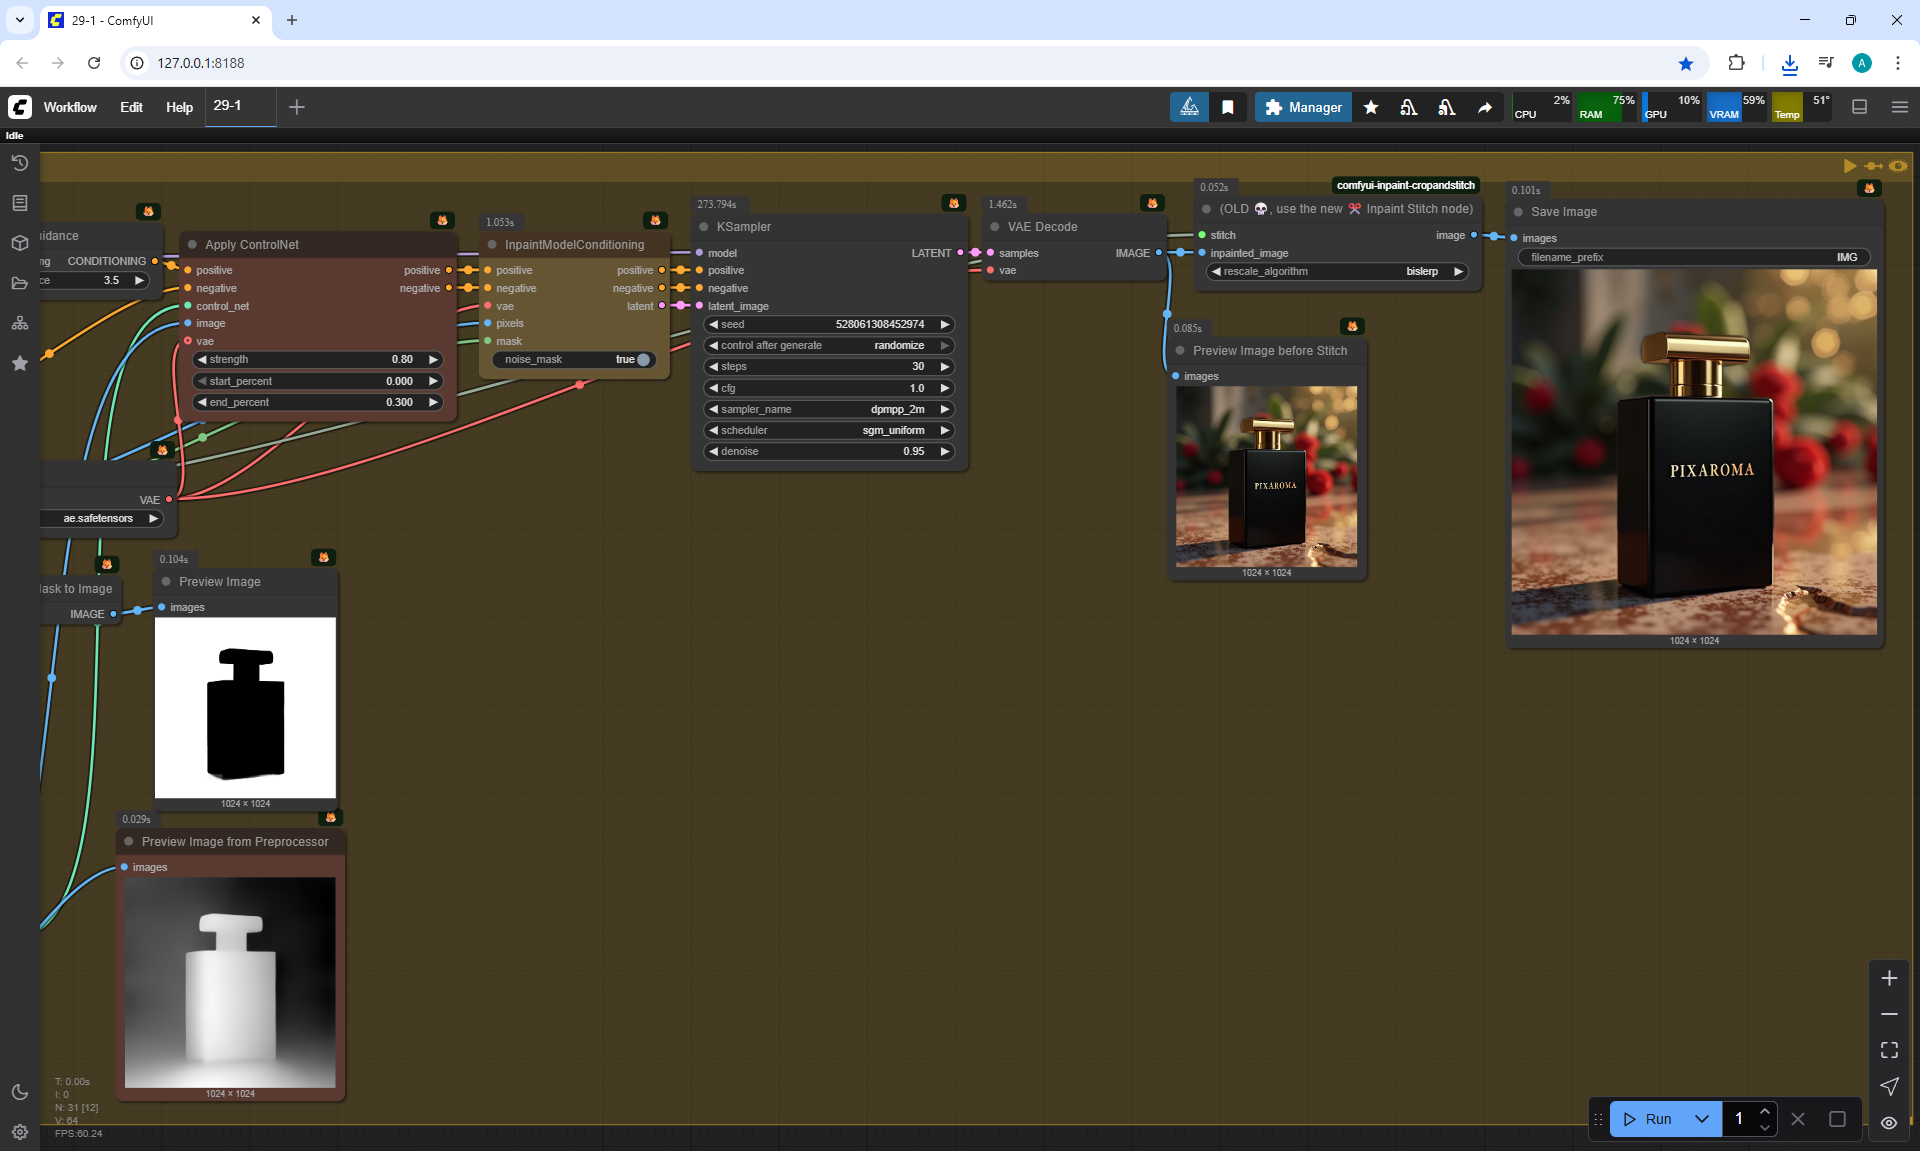Image resolution: width=1920 pixels, height=1151 pixels.
Task: Toggle dark theme moon icon
Action: (x=19, y=1092)
